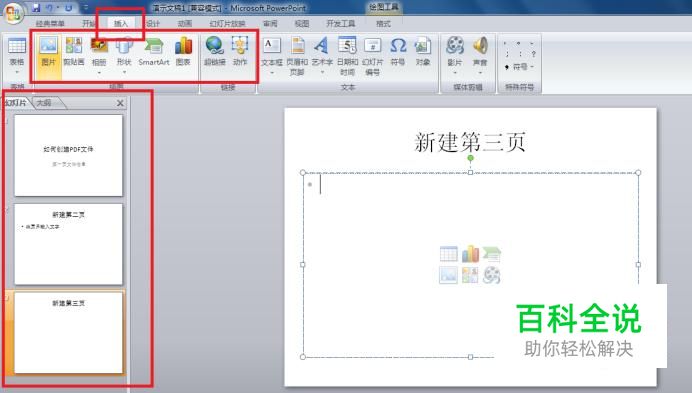Open the 格式 Format tab
The image size is (692, 393).
coord(383,23)
